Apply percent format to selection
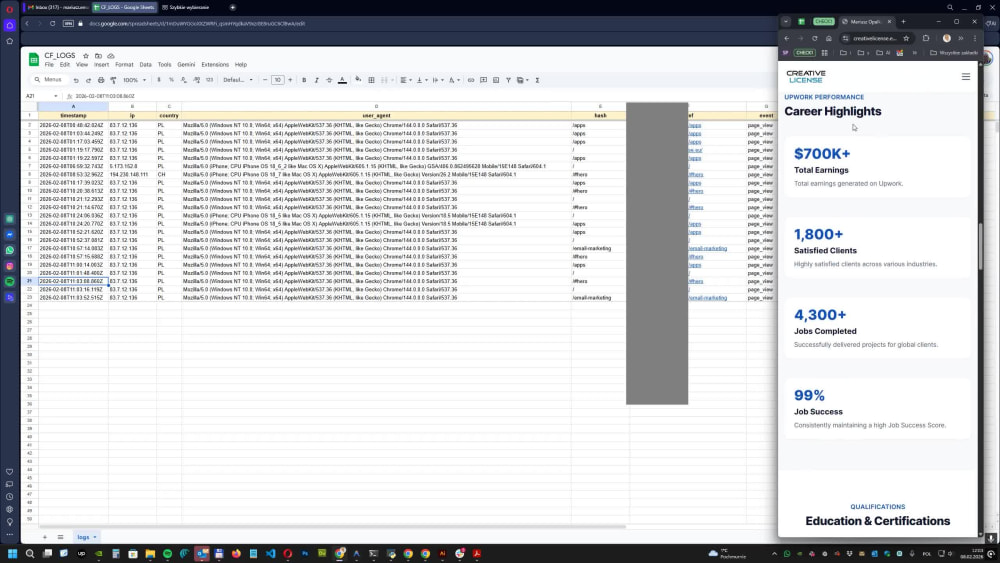 [171, 80]
